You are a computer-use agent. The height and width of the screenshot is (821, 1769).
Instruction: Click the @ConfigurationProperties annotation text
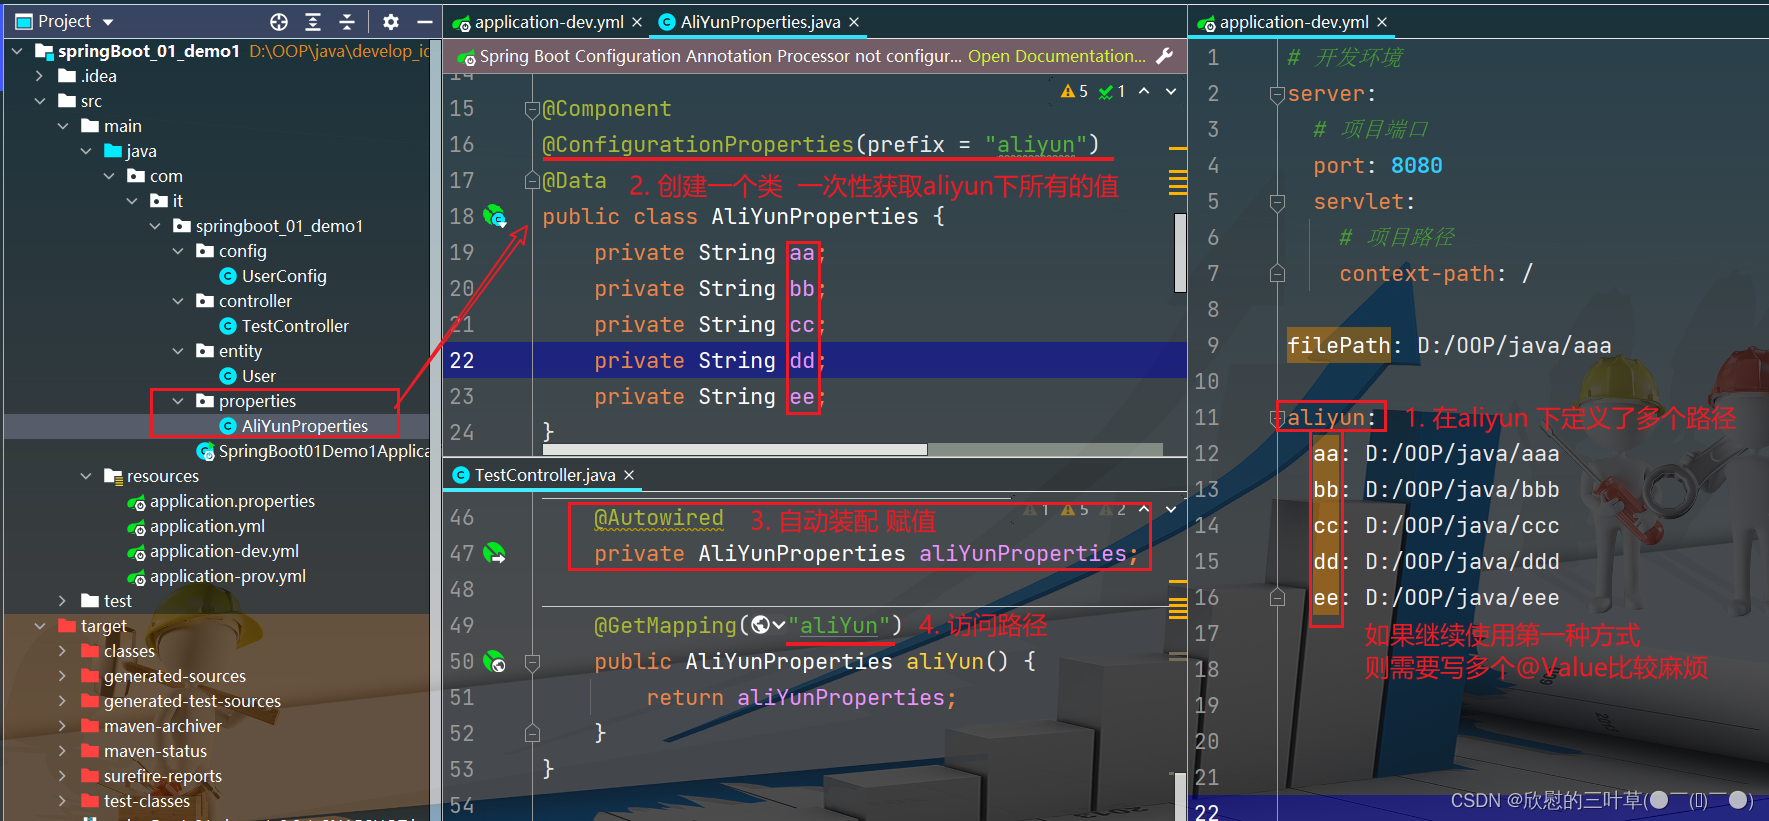[x=698, y=145]
